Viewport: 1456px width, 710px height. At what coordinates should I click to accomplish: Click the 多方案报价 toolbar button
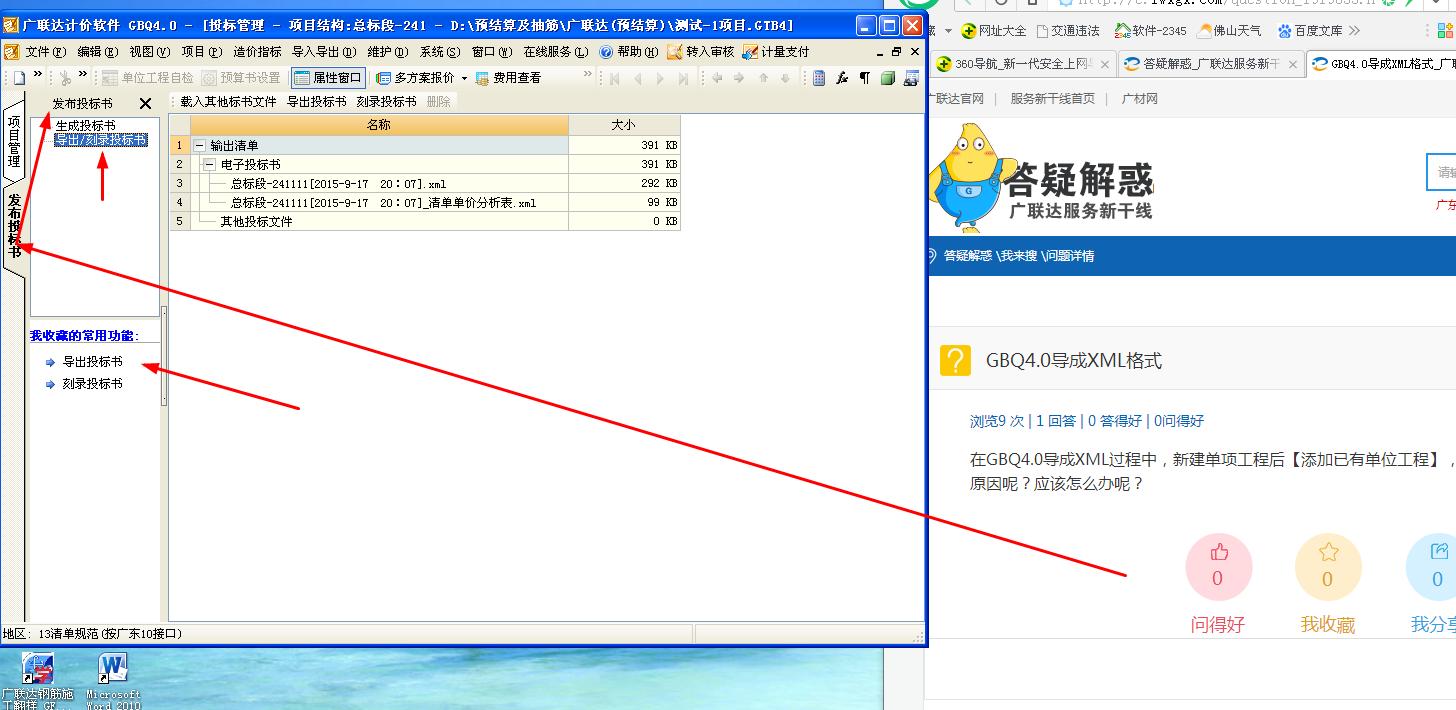[x=415, y=78]
